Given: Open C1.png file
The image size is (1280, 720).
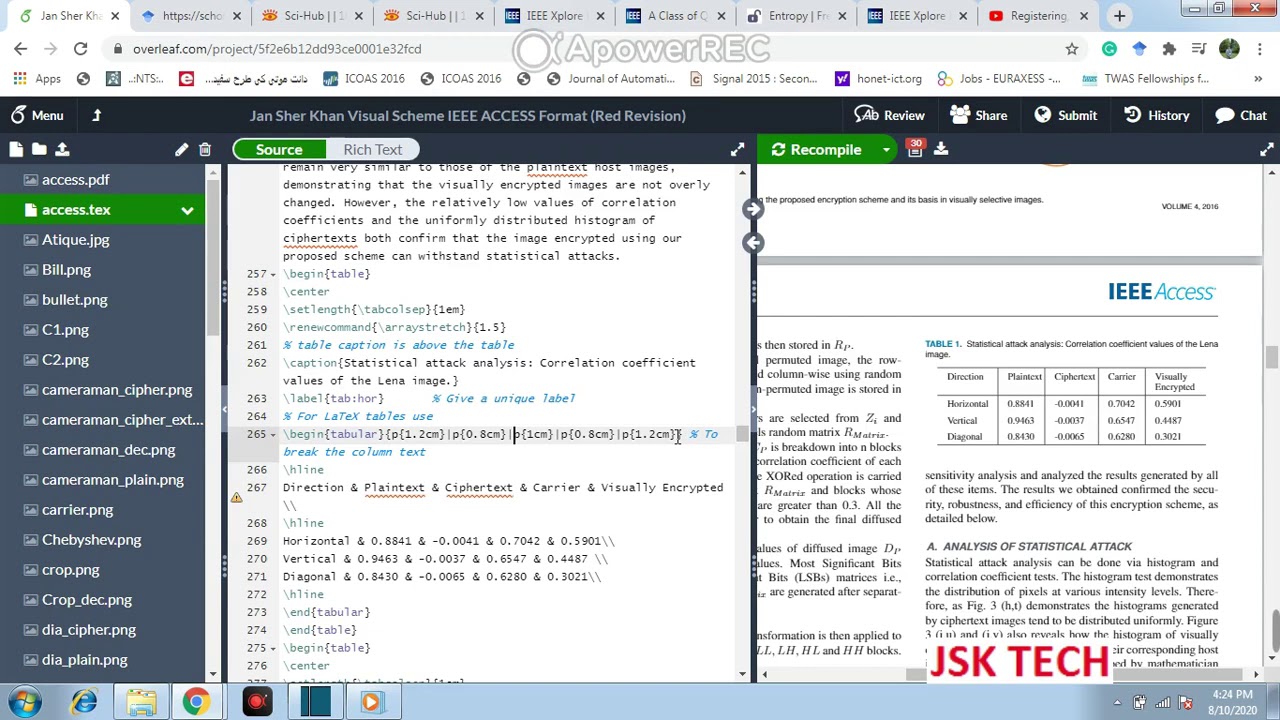Looking at the screenshot, I should (65, 330).
